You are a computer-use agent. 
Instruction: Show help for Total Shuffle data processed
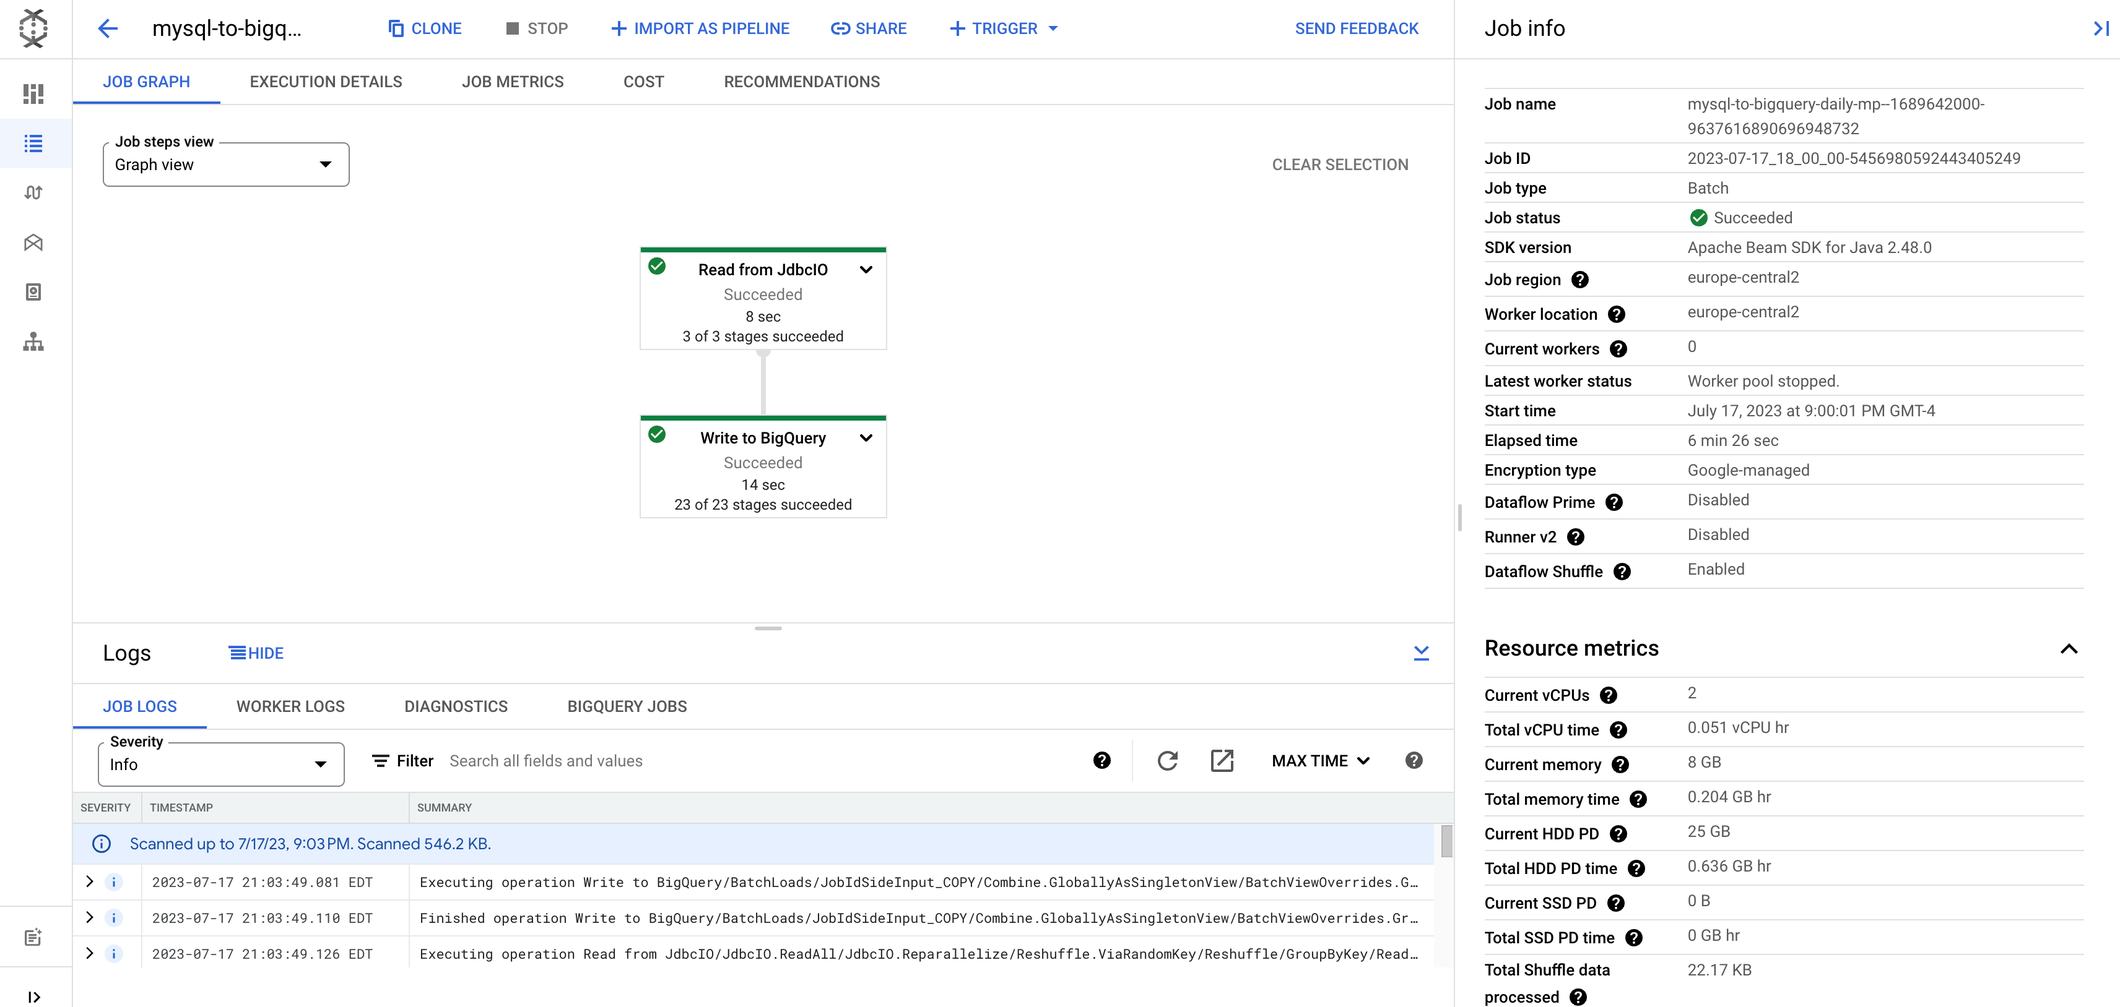point(1578,997)
